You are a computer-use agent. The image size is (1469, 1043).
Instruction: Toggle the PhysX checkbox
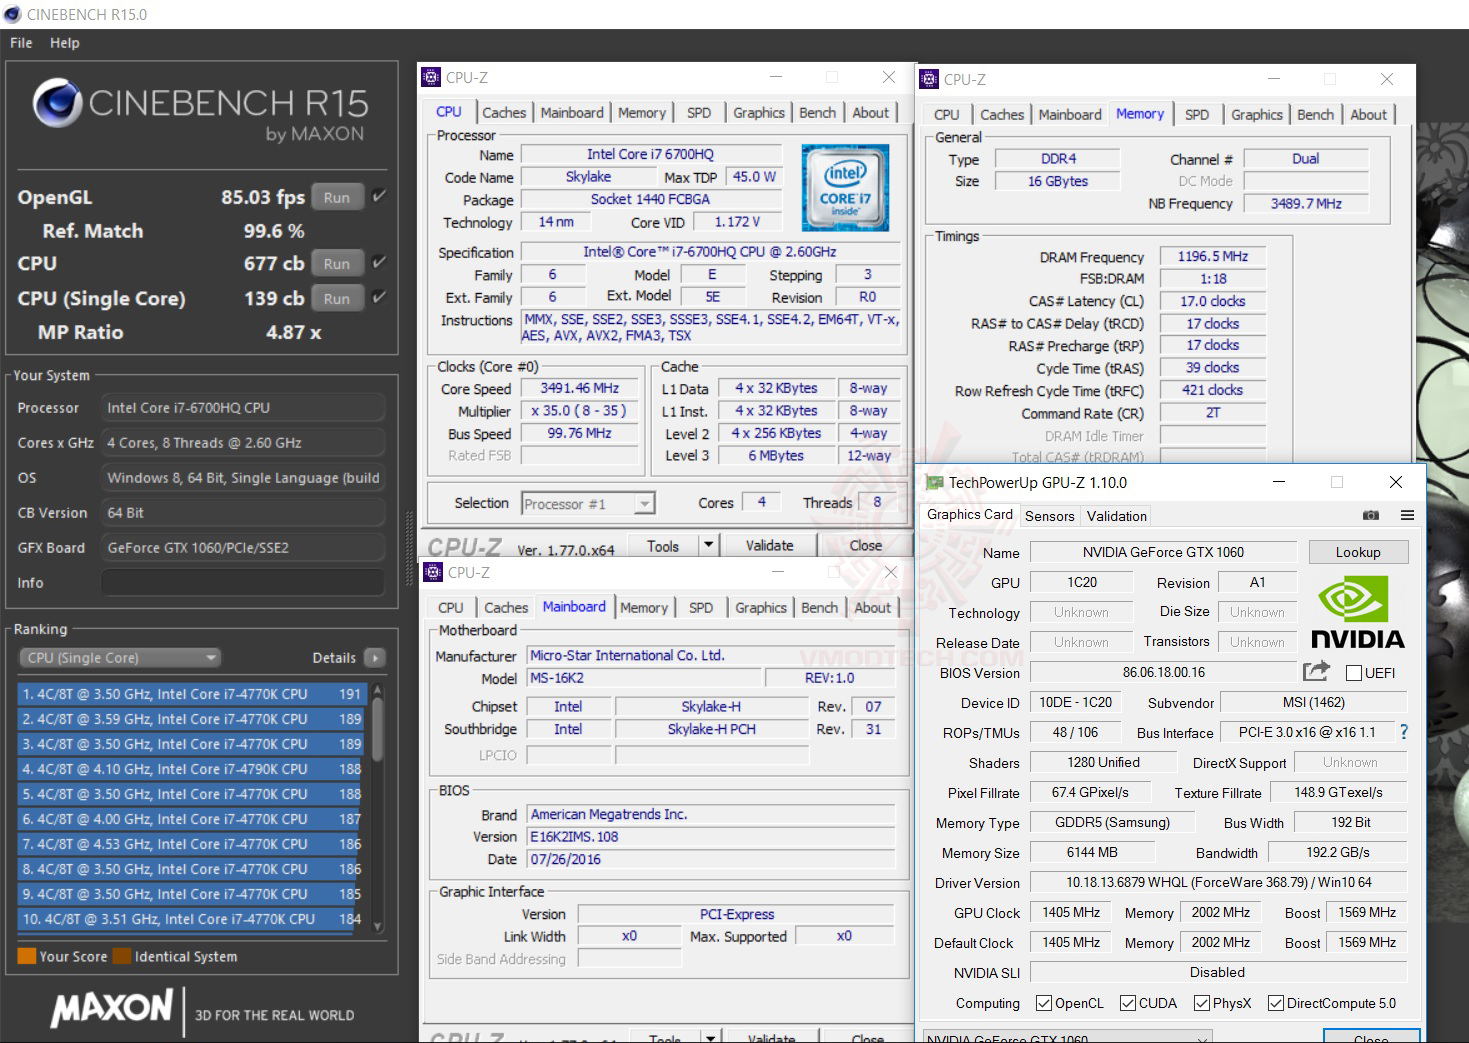pos(1202,1003)
